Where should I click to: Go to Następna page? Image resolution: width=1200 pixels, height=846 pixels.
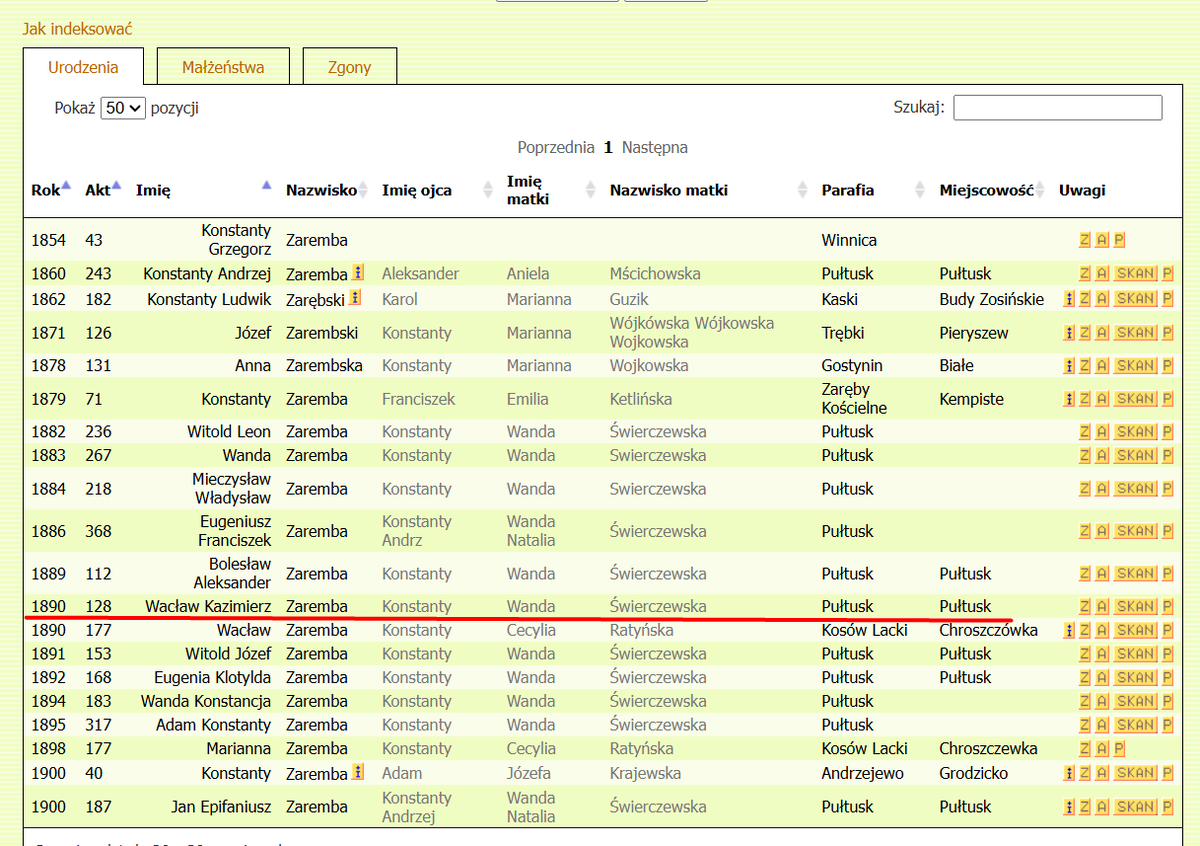point(655,147)
